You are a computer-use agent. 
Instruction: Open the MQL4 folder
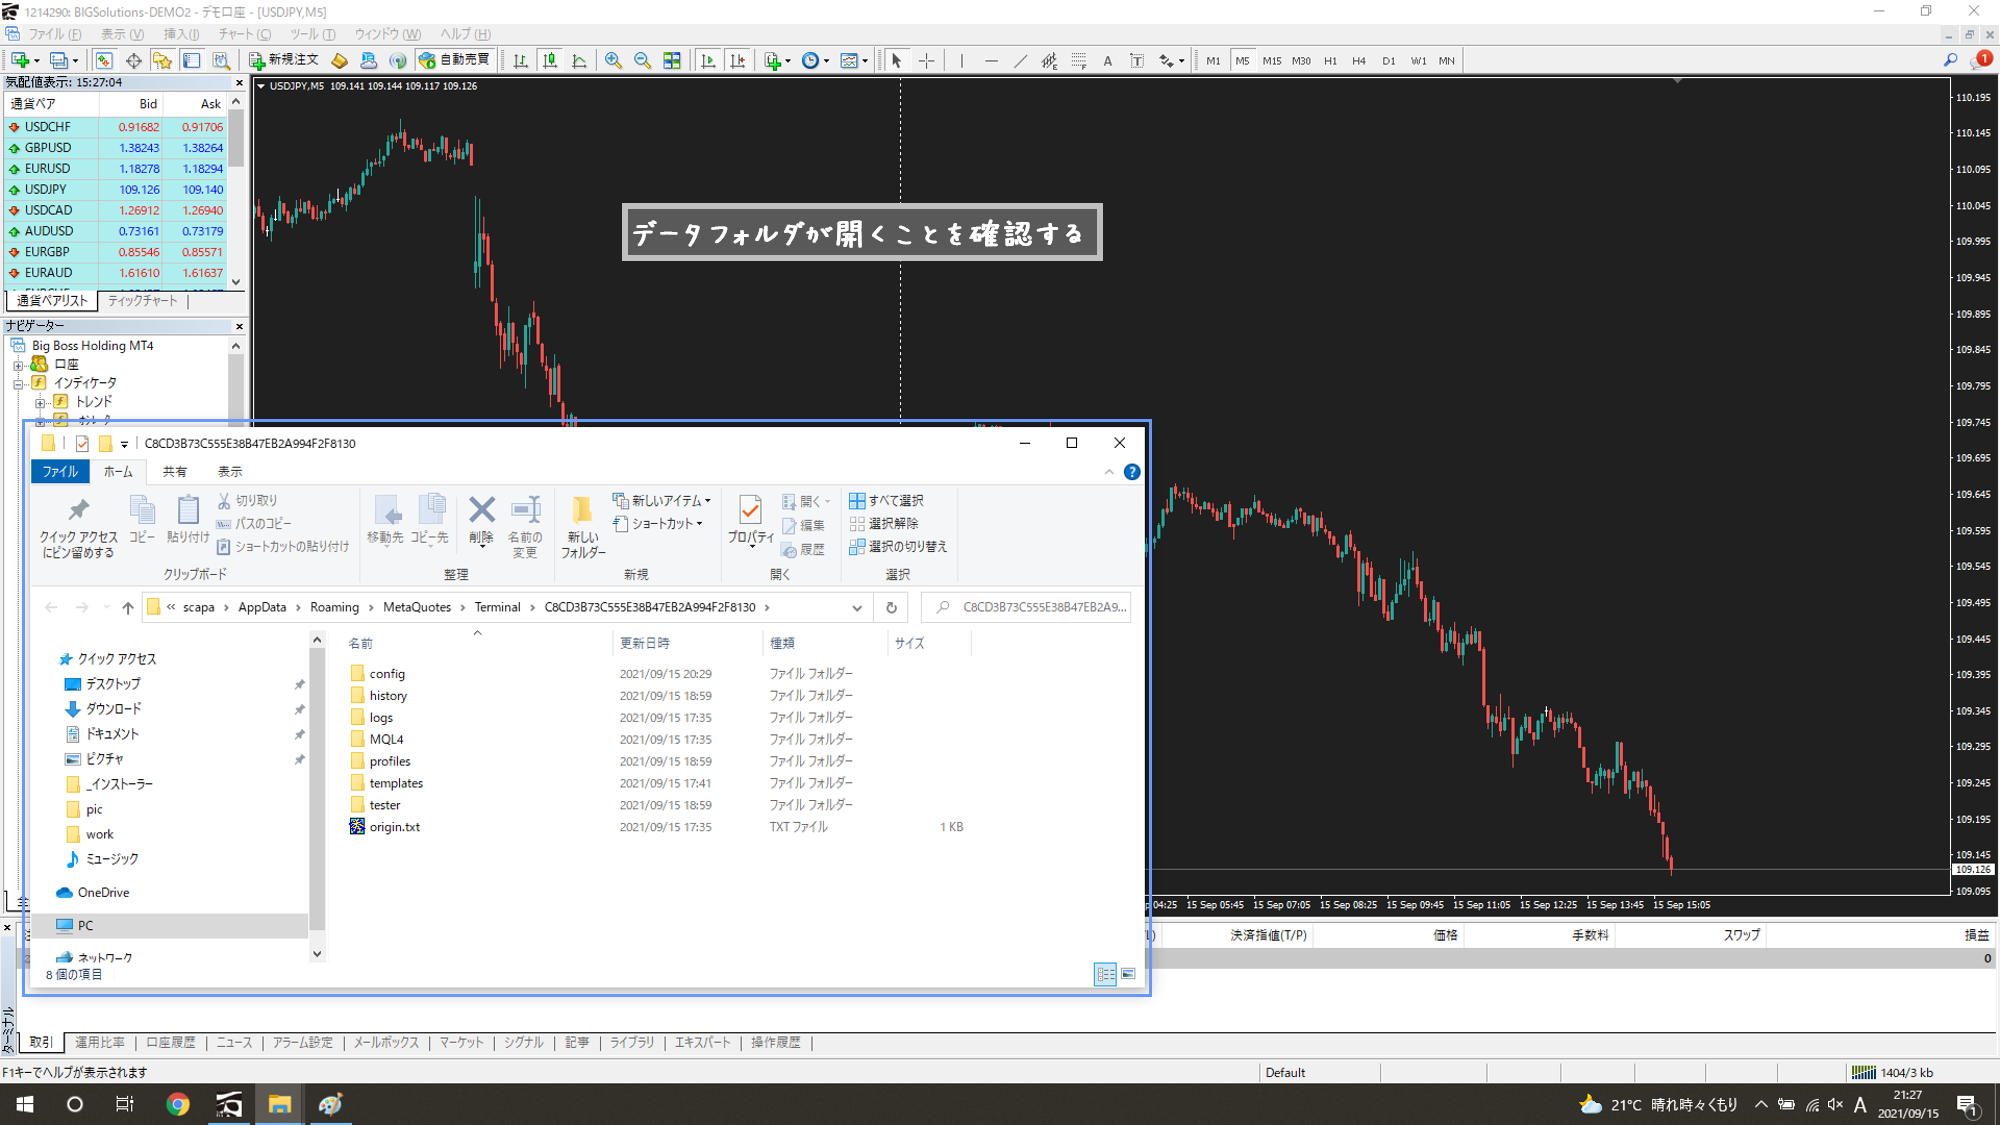(386, 739)
